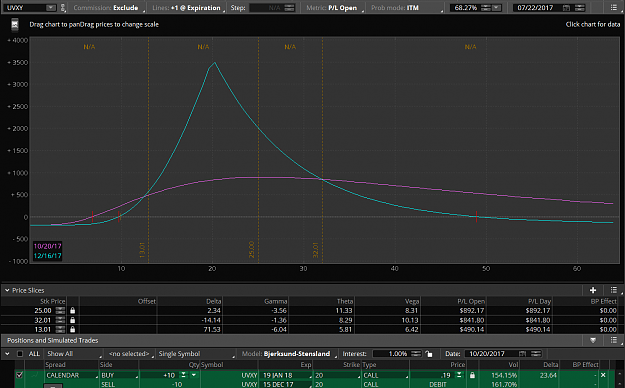This screenshot has height=388, width=625.
Task: Open the strike 20 dropdown on BUY row
Action: 337,375
